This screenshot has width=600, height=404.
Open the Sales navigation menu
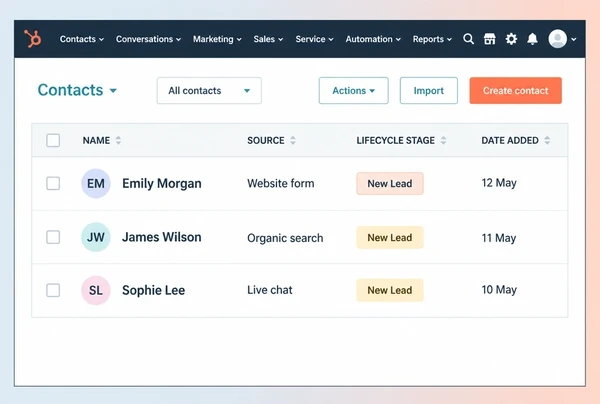click(x=268, y=39)
